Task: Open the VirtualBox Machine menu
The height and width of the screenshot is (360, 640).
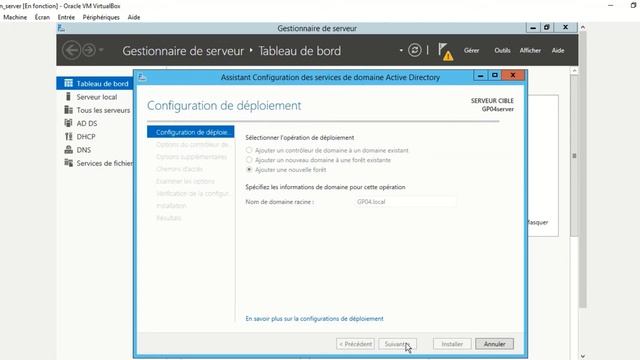Action: pyautogui.click(x=15, y=17)
